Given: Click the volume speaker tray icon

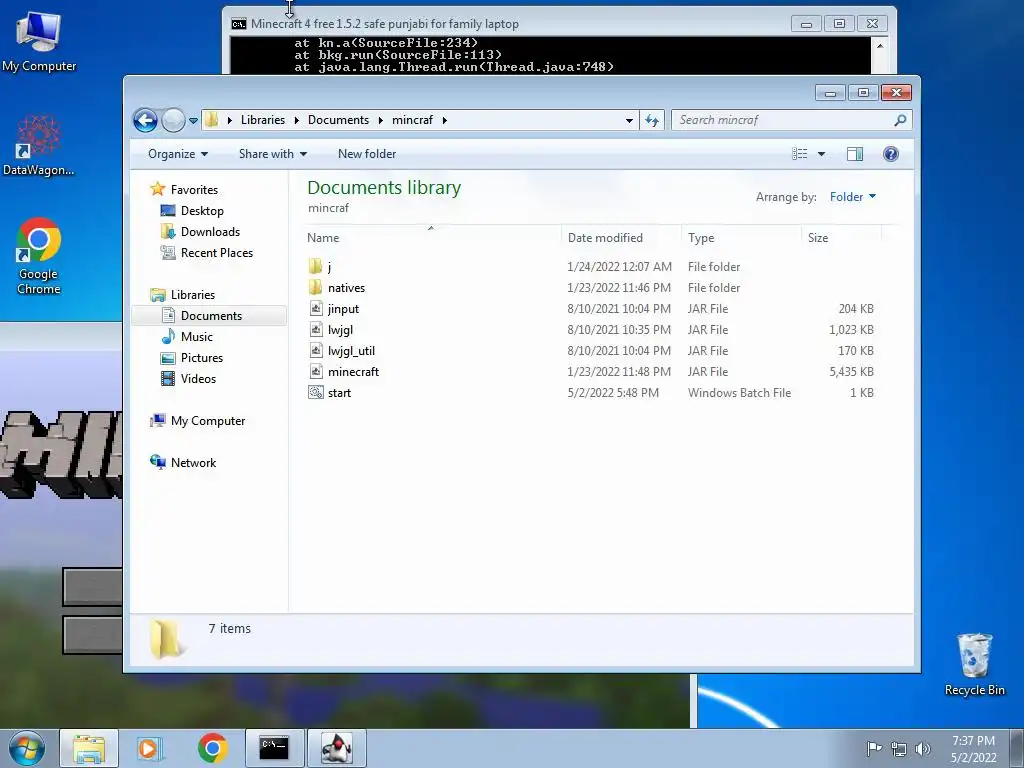Looking at the screenshot, I should coord(923,749).
